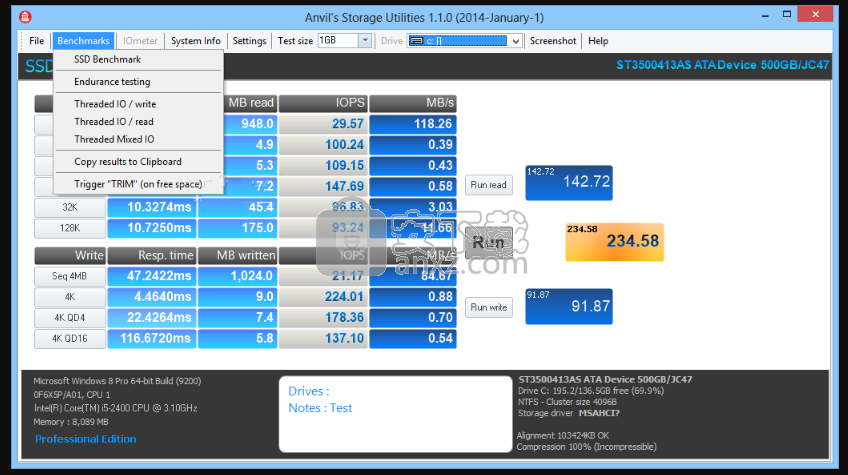Click the total score 234.58 box
Screen dimensions: 848x475
[614, 242]
